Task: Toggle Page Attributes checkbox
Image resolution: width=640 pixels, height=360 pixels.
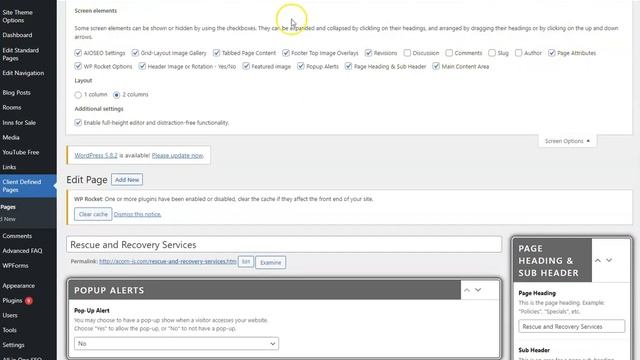Action: point(551,53)
